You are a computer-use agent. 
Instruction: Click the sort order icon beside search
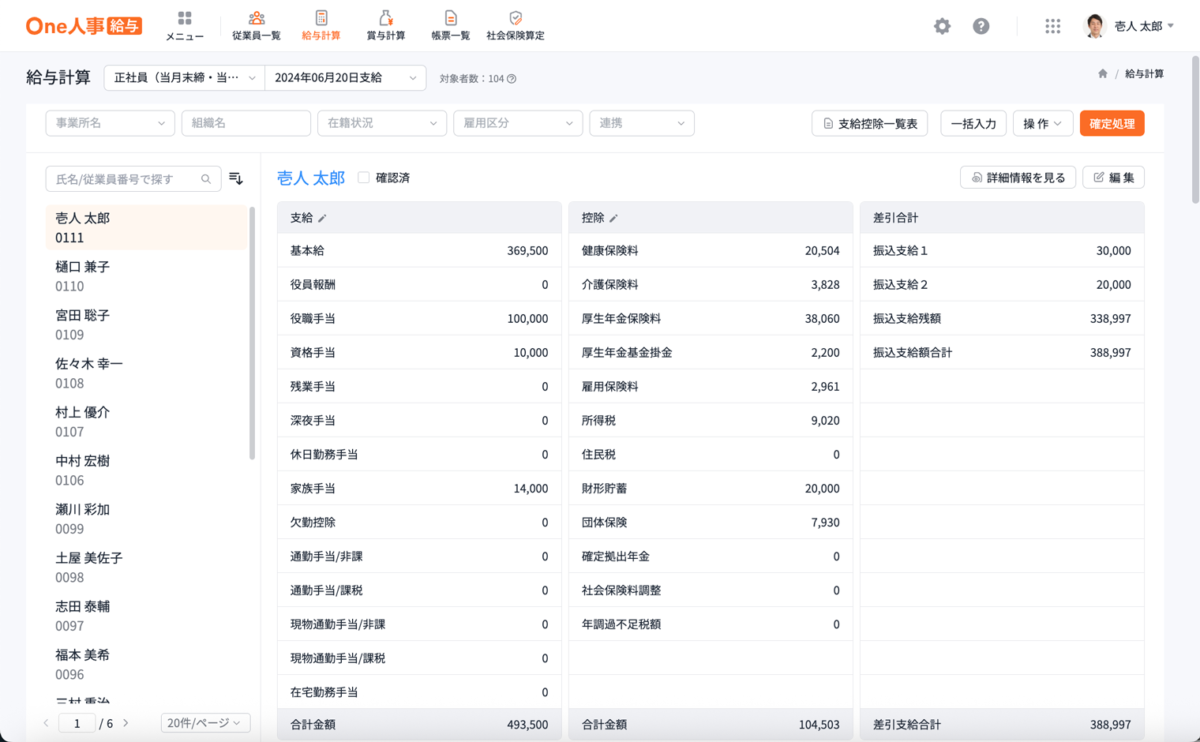click(x=236, y=178)
